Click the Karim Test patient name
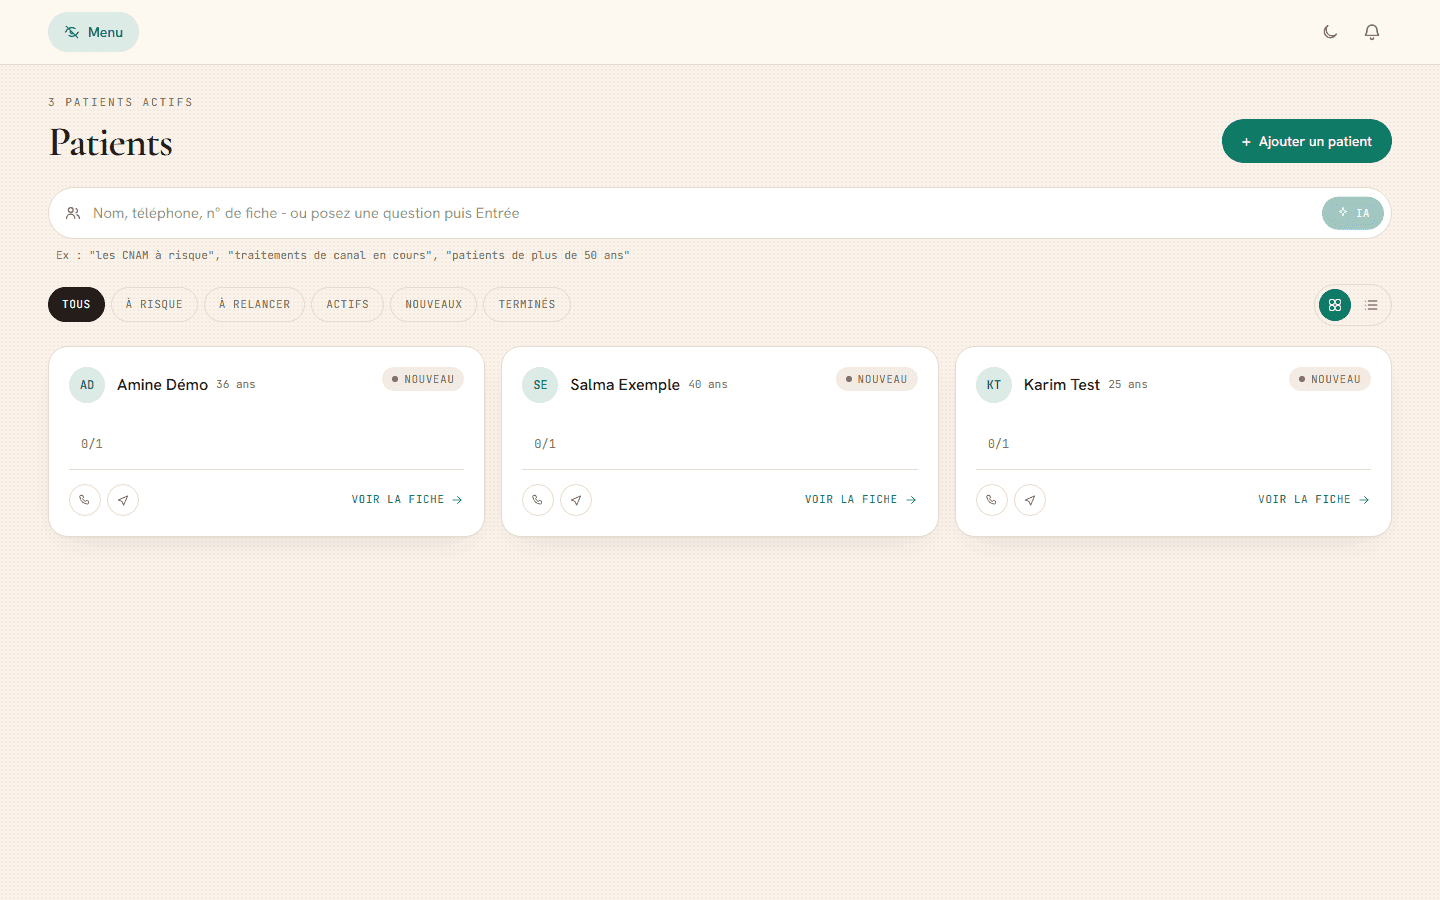The image size is (1440, 900). 1061,385
